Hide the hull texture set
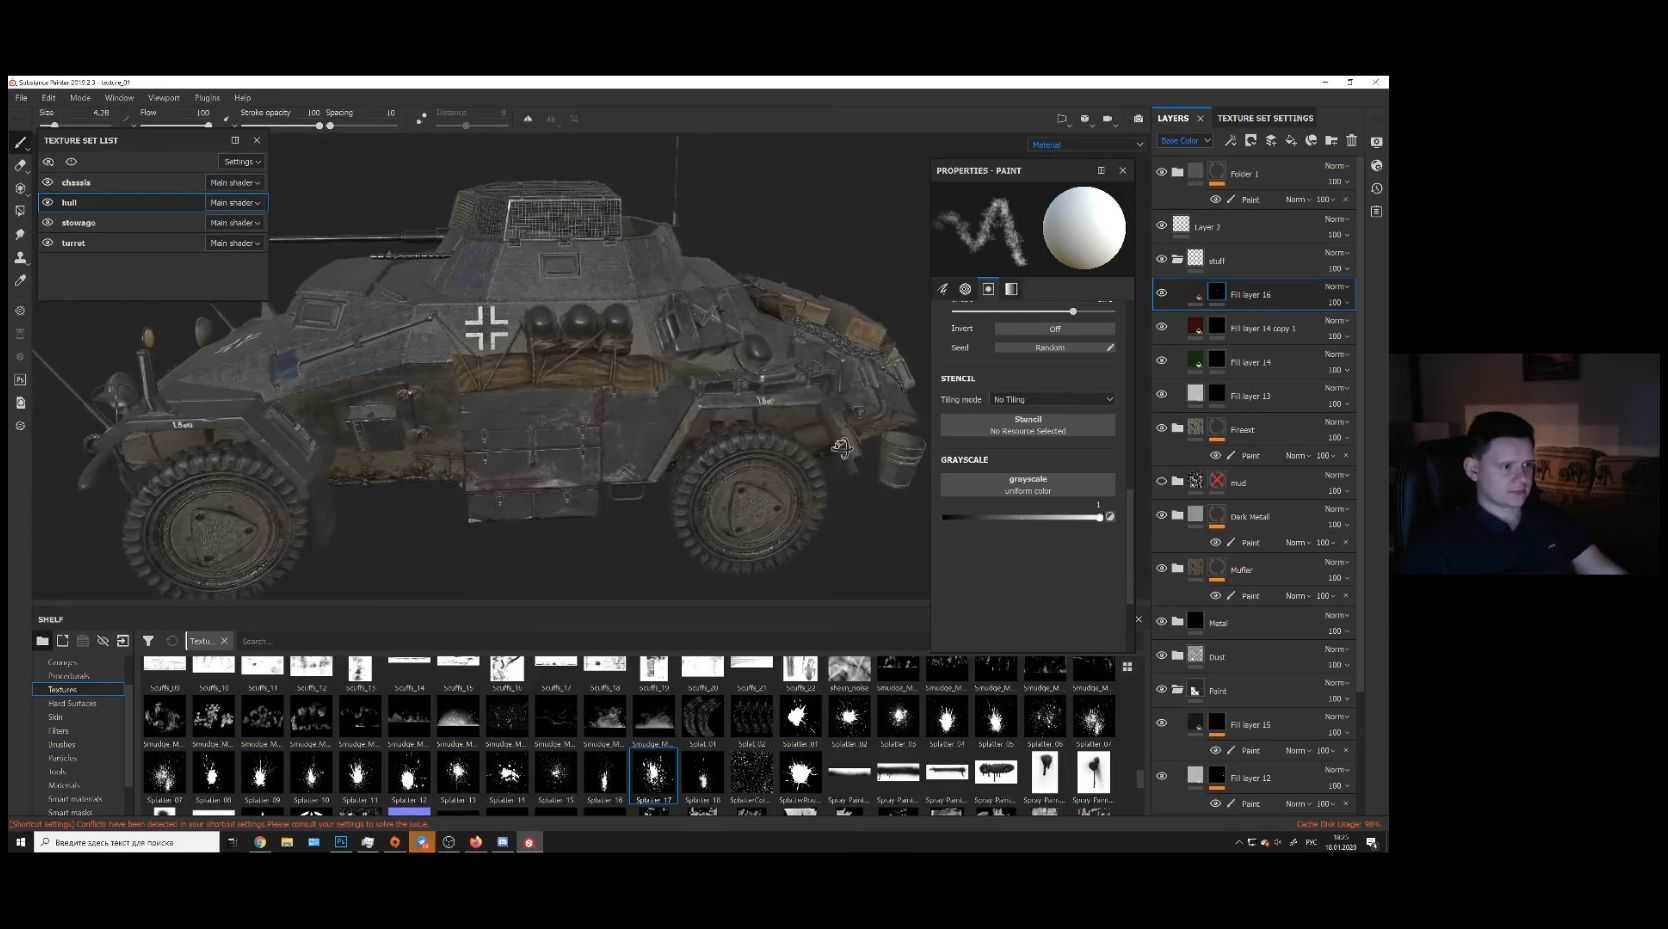The height and width of the screenshot is (929, 1668). (47, 202)
